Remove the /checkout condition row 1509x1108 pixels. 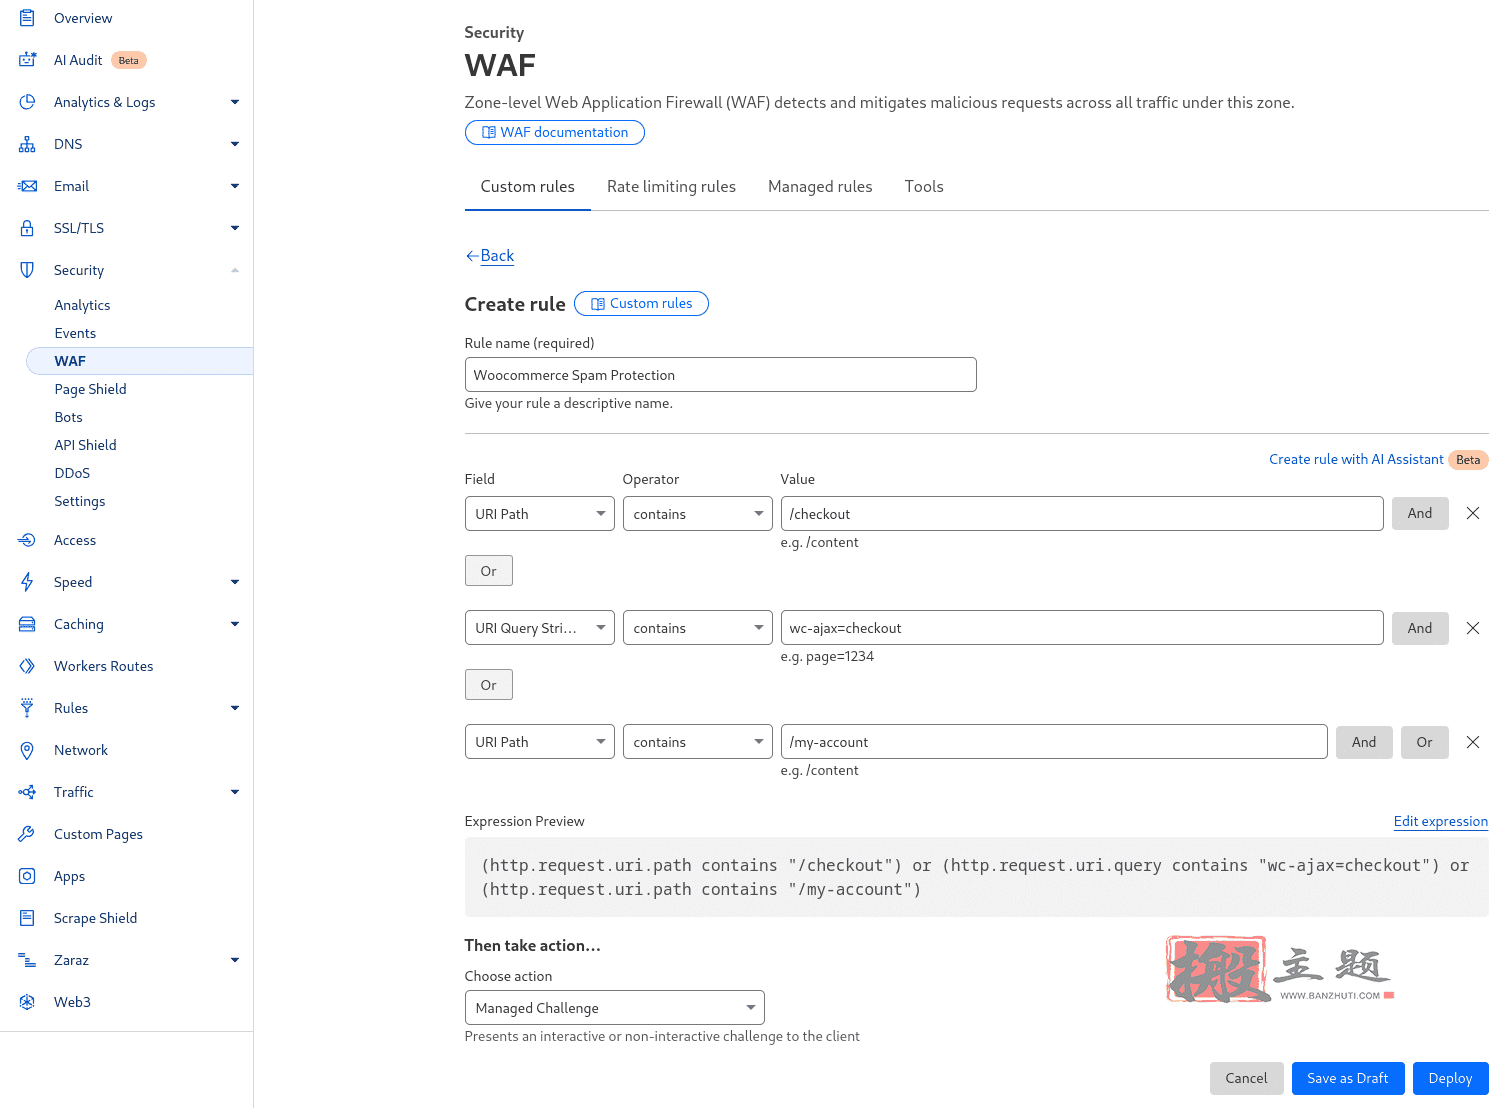click(1472, 513)
